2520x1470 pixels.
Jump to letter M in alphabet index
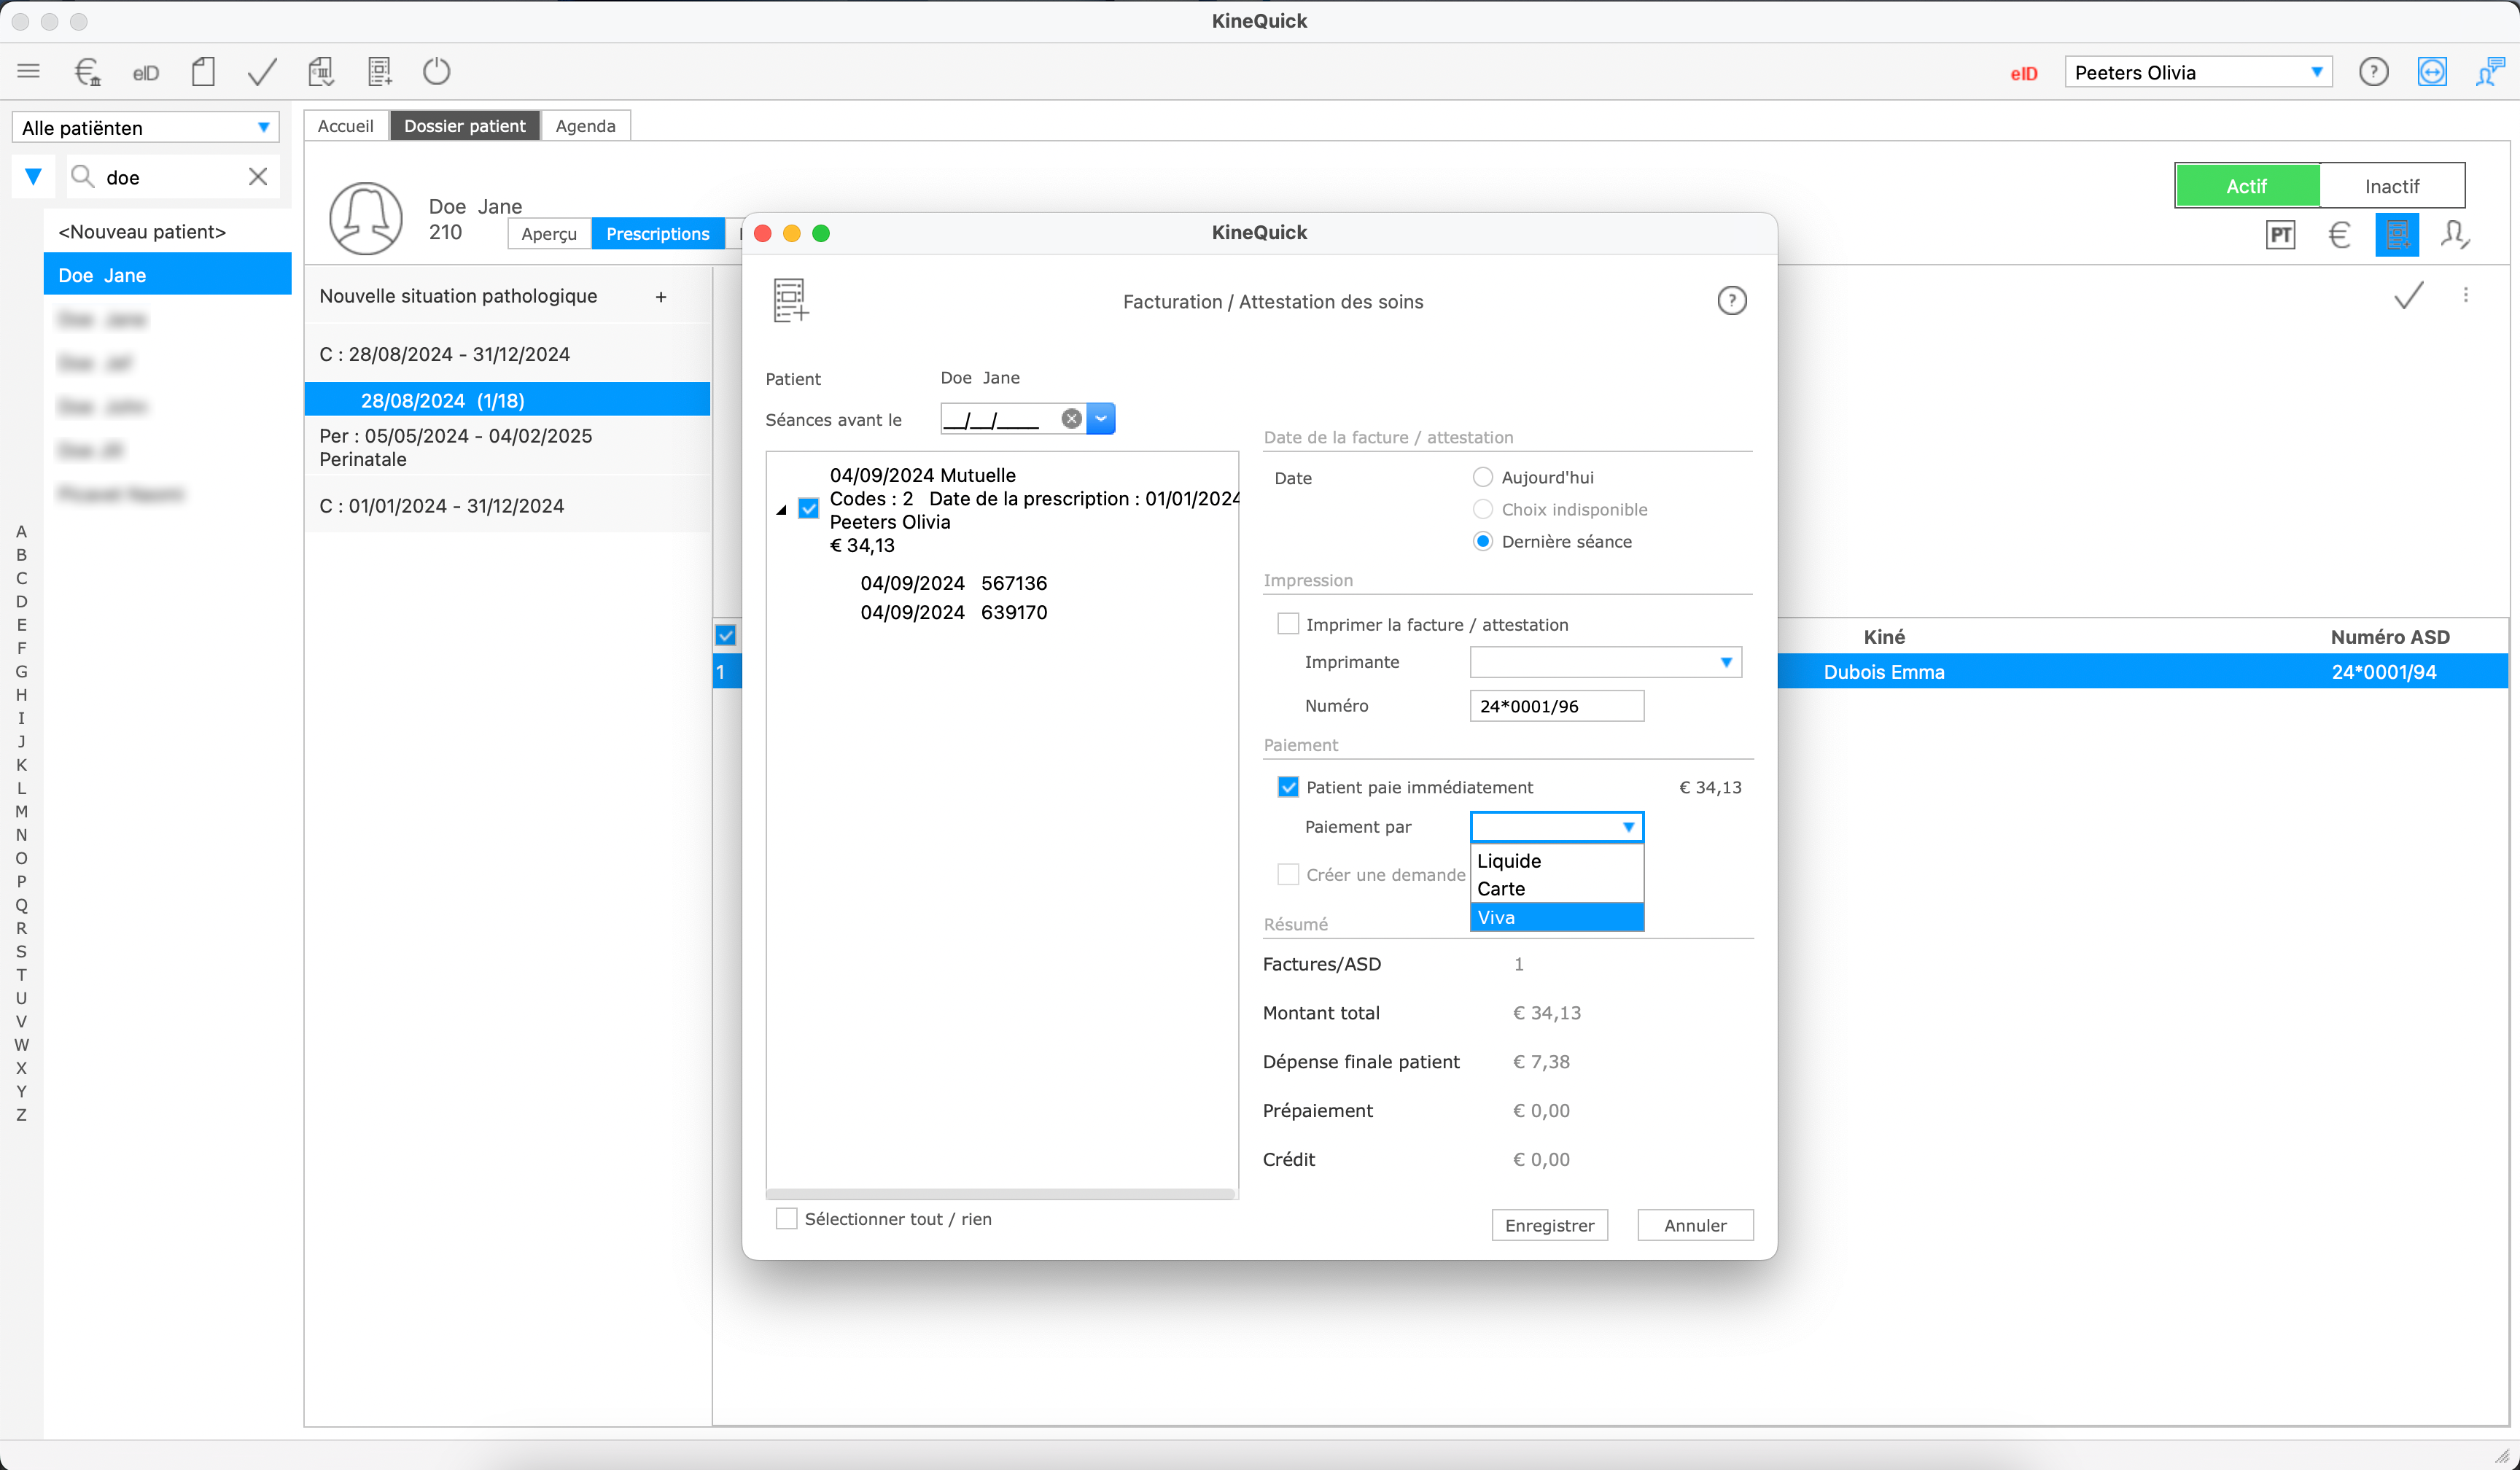21,811
